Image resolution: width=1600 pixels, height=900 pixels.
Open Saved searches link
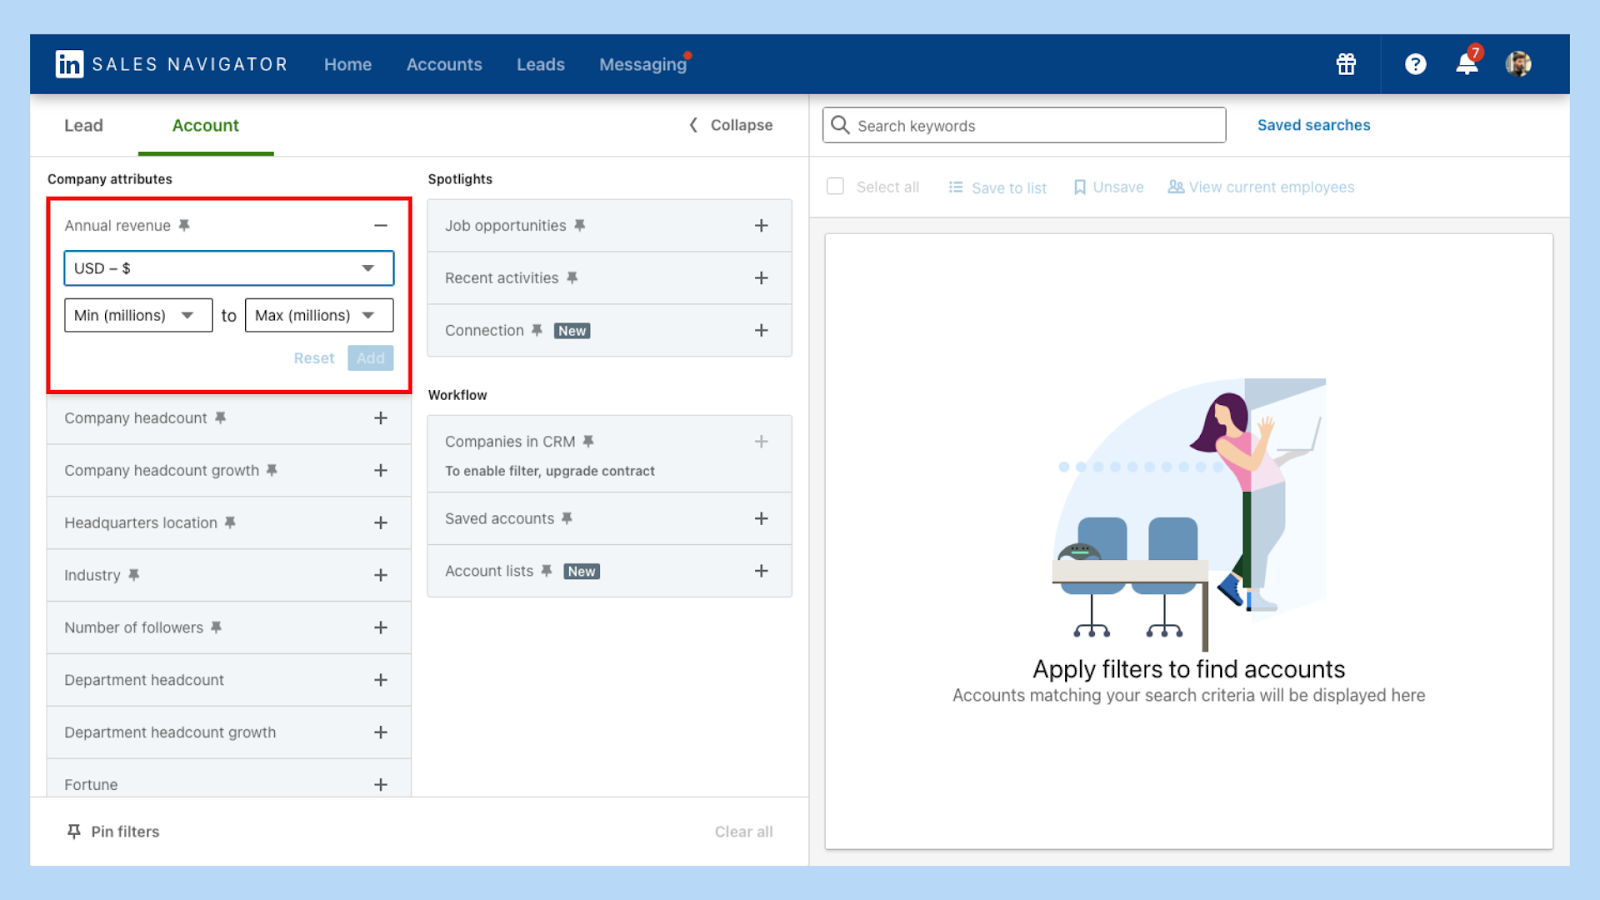1314,125
